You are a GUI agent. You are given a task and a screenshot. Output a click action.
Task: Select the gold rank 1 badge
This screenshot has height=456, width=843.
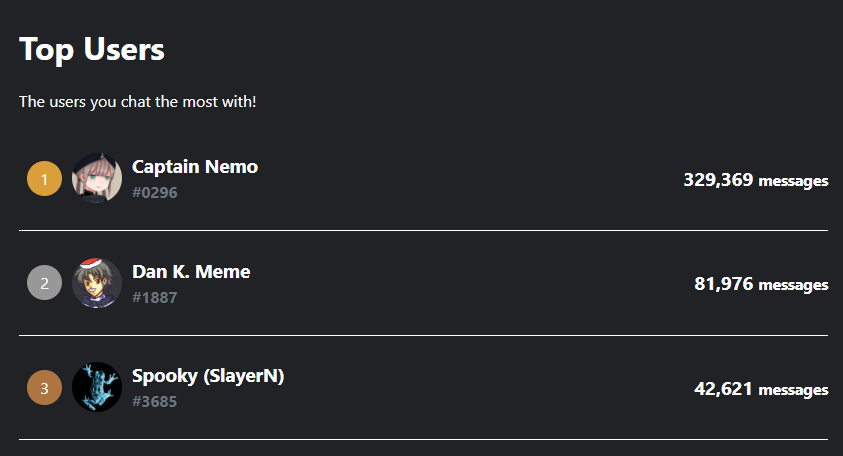tap(45, 179)
